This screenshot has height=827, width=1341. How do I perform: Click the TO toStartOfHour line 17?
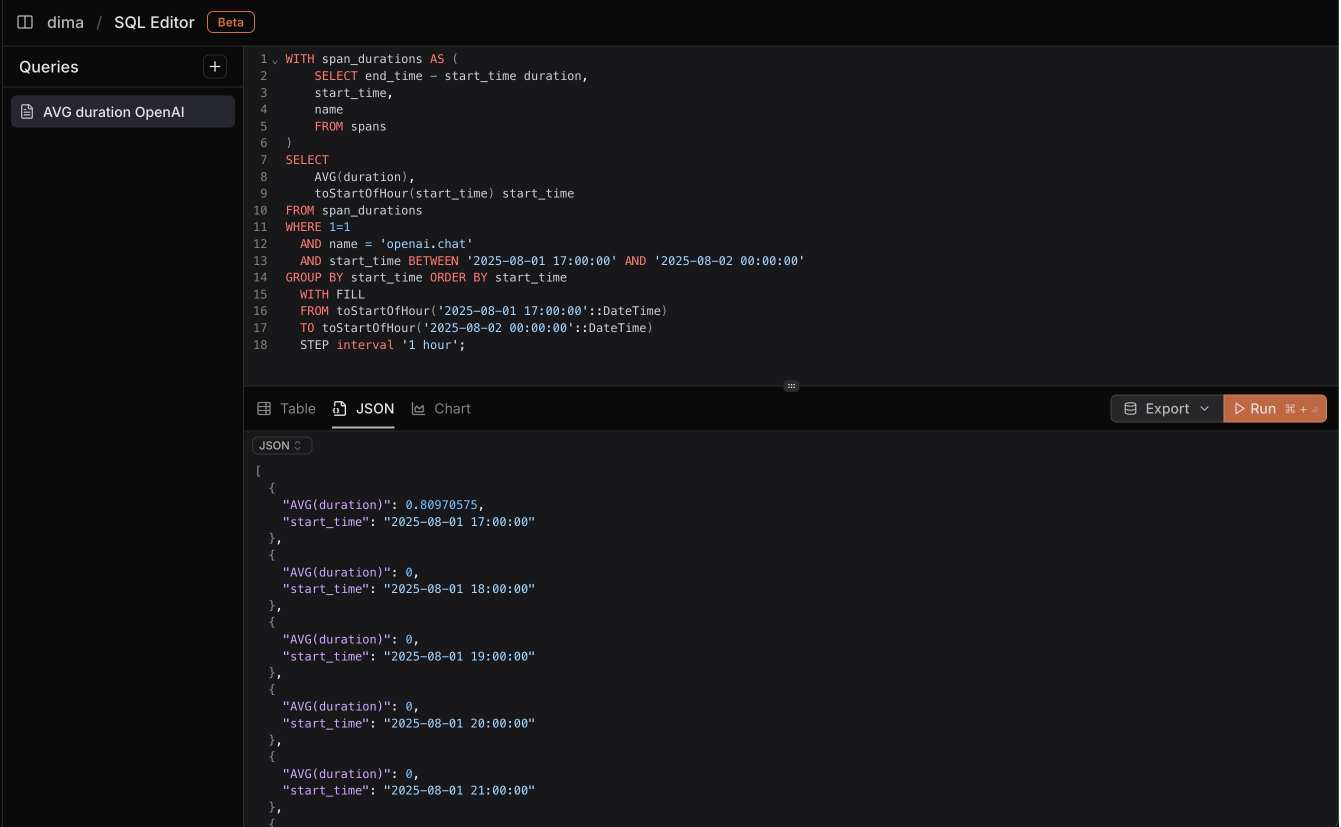click(476, 328)
